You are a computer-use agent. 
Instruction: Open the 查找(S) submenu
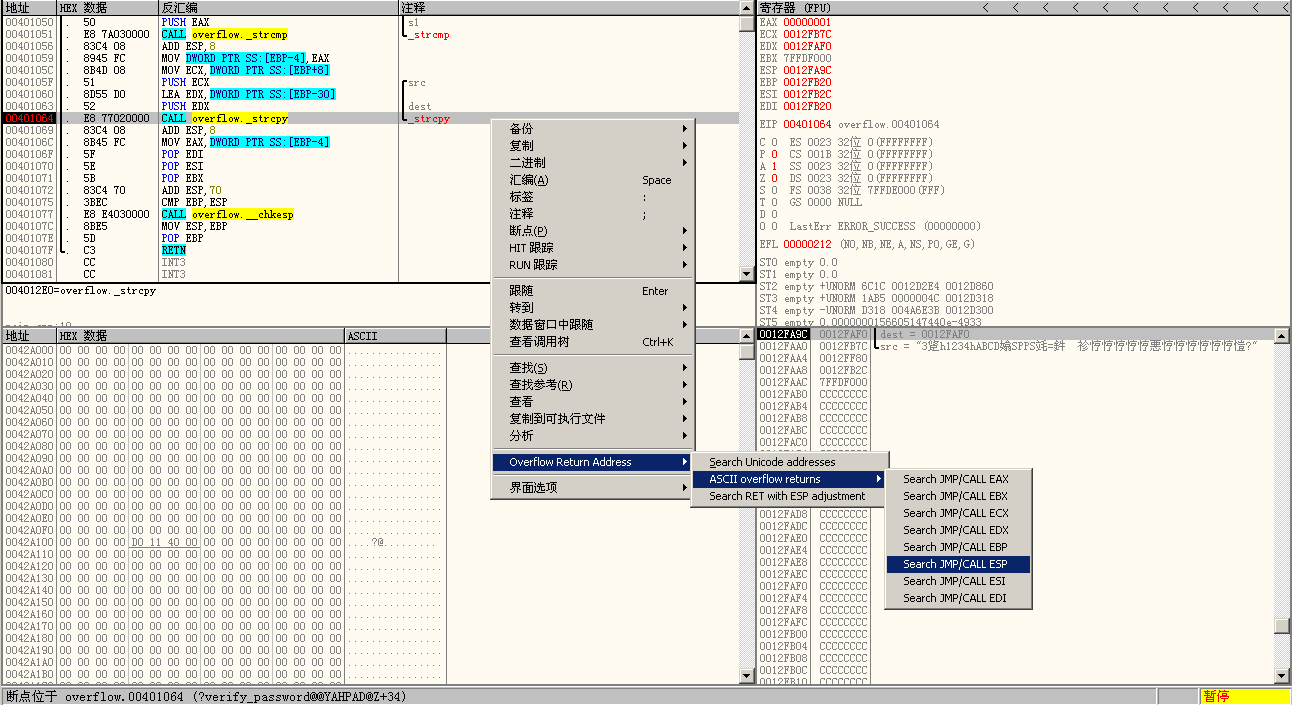point(594,368)
